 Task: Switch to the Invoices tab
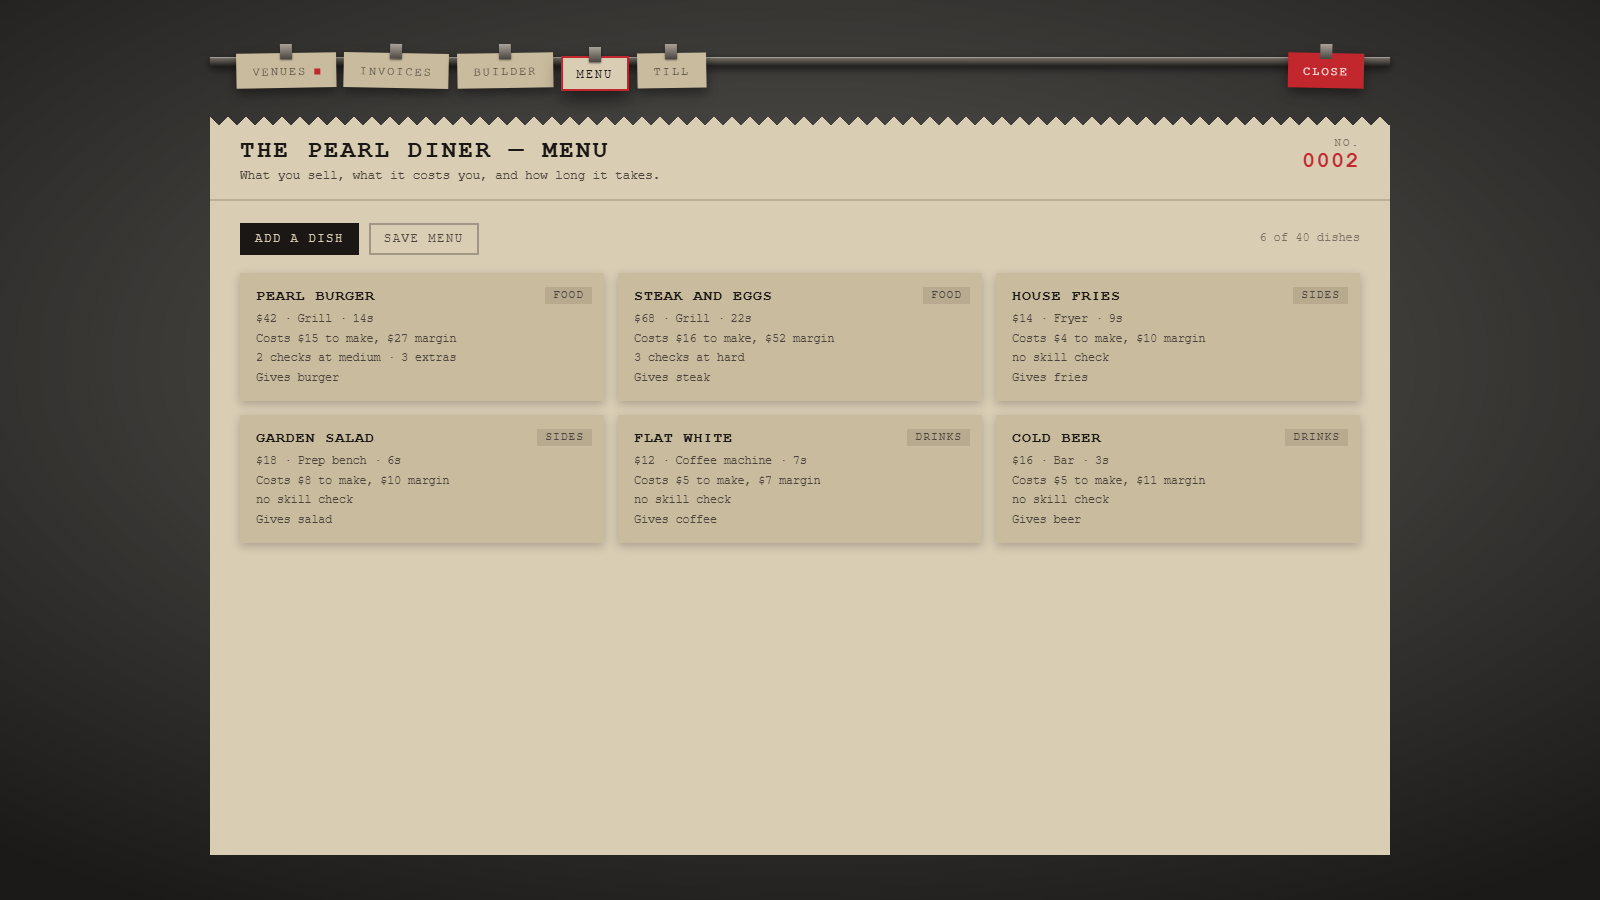tap(396, 71)
